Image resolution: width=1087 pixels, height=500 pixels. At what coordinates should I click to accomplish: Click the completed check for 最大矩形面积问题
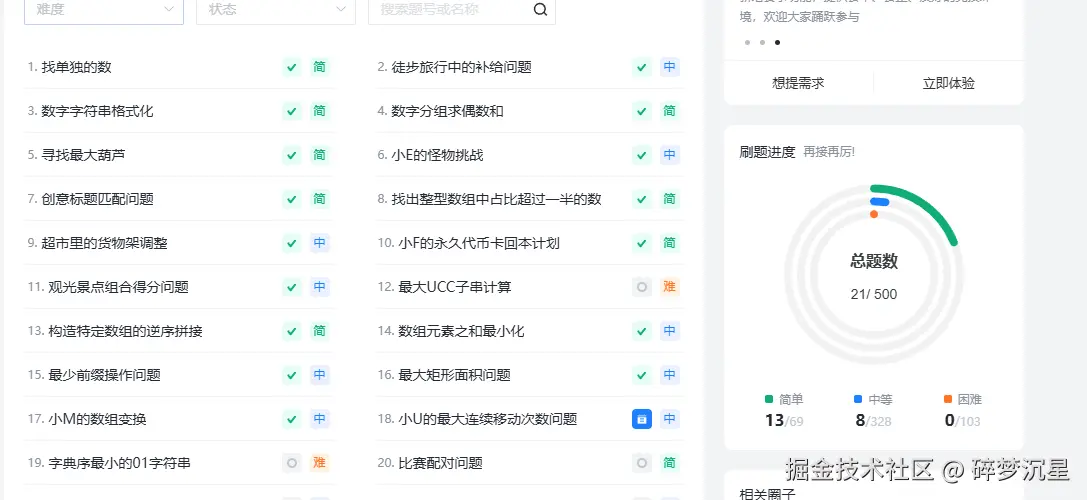click(x=642, y=375)
